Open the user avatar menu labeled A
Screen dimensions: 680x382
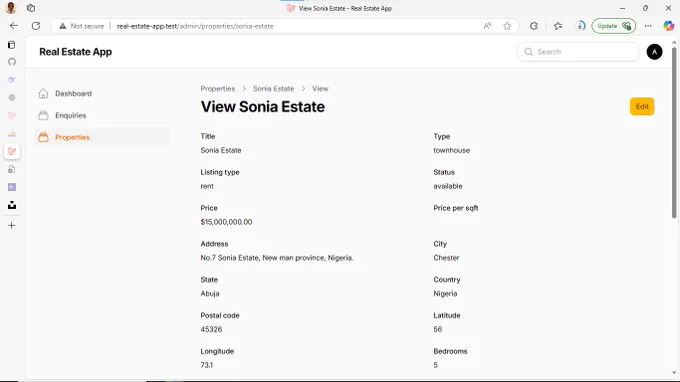click(654, 52)
